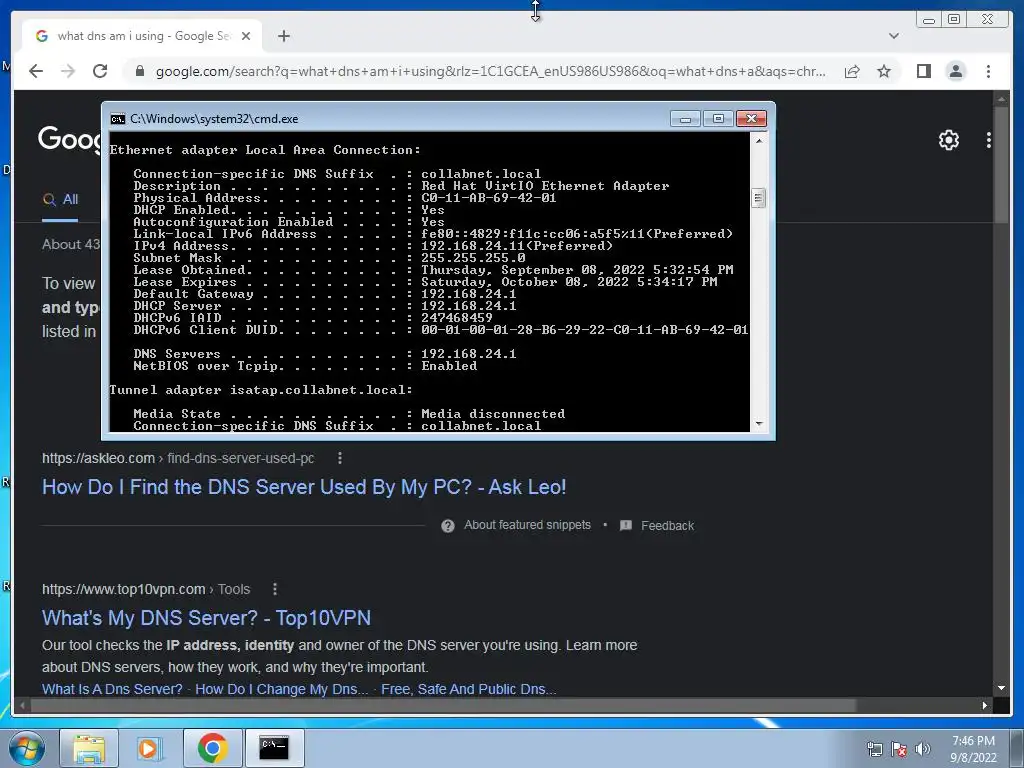Open network tray icon
This screenshot has height=768, width=1024.
[x=874, y=749]
